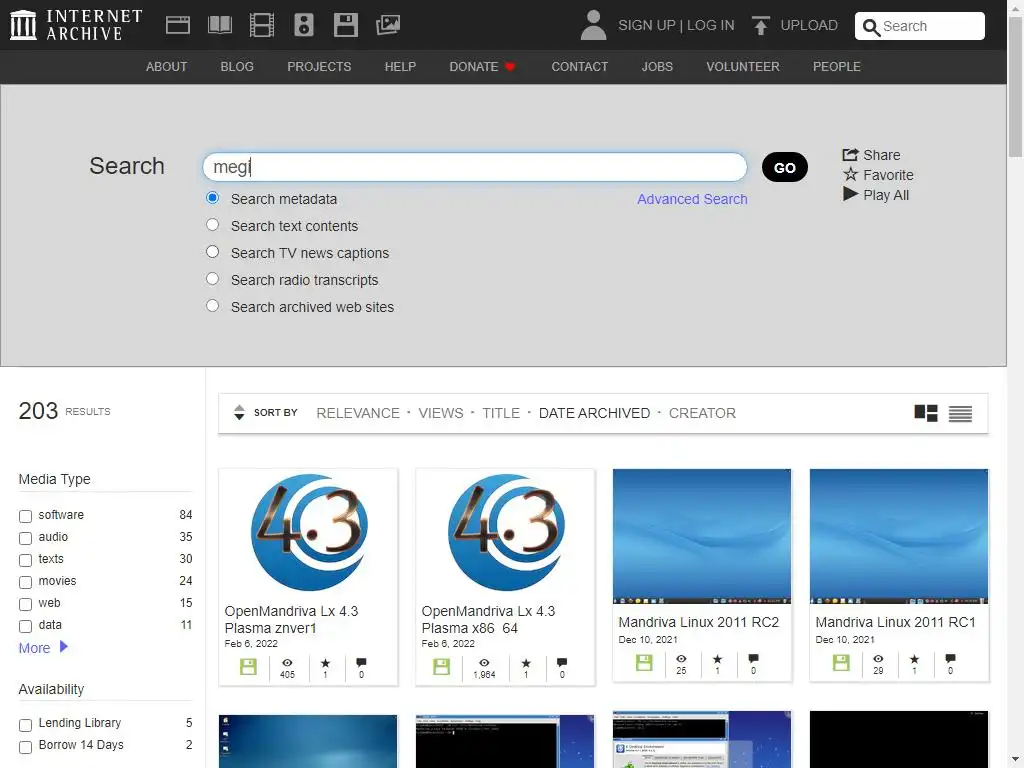Open the ABOUT menu item
The height and width of the screenshot is (768, 1024).
[167, 67]
